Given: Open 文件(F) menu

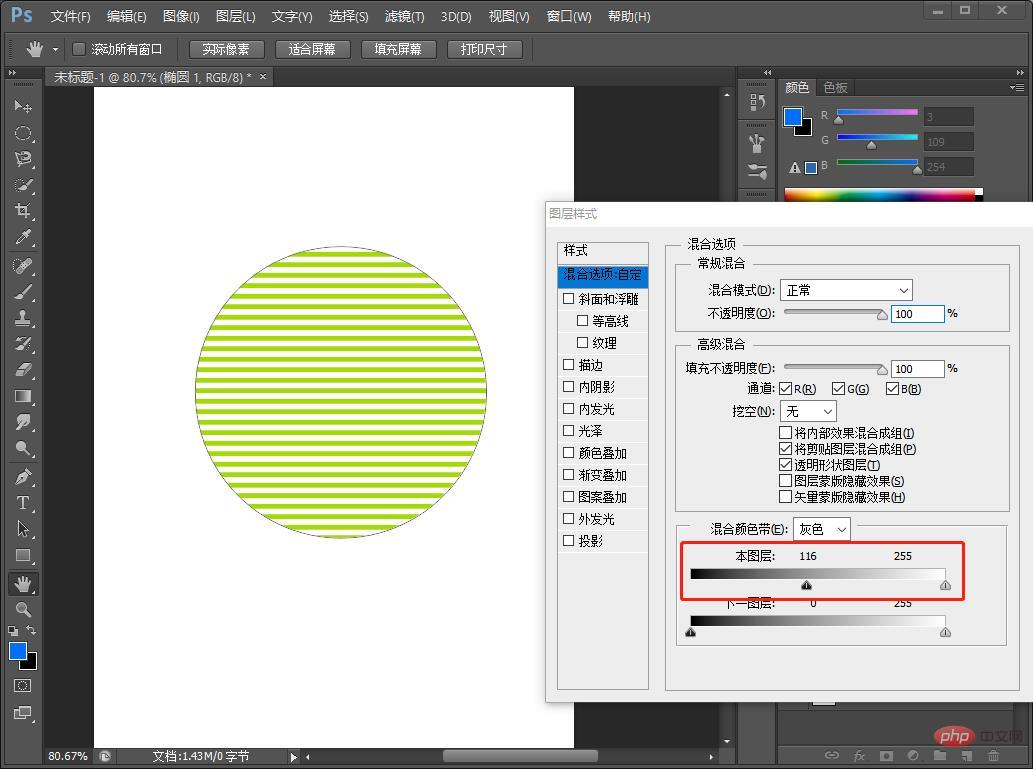Looking at the screenshot, I should tap(70, 16).
